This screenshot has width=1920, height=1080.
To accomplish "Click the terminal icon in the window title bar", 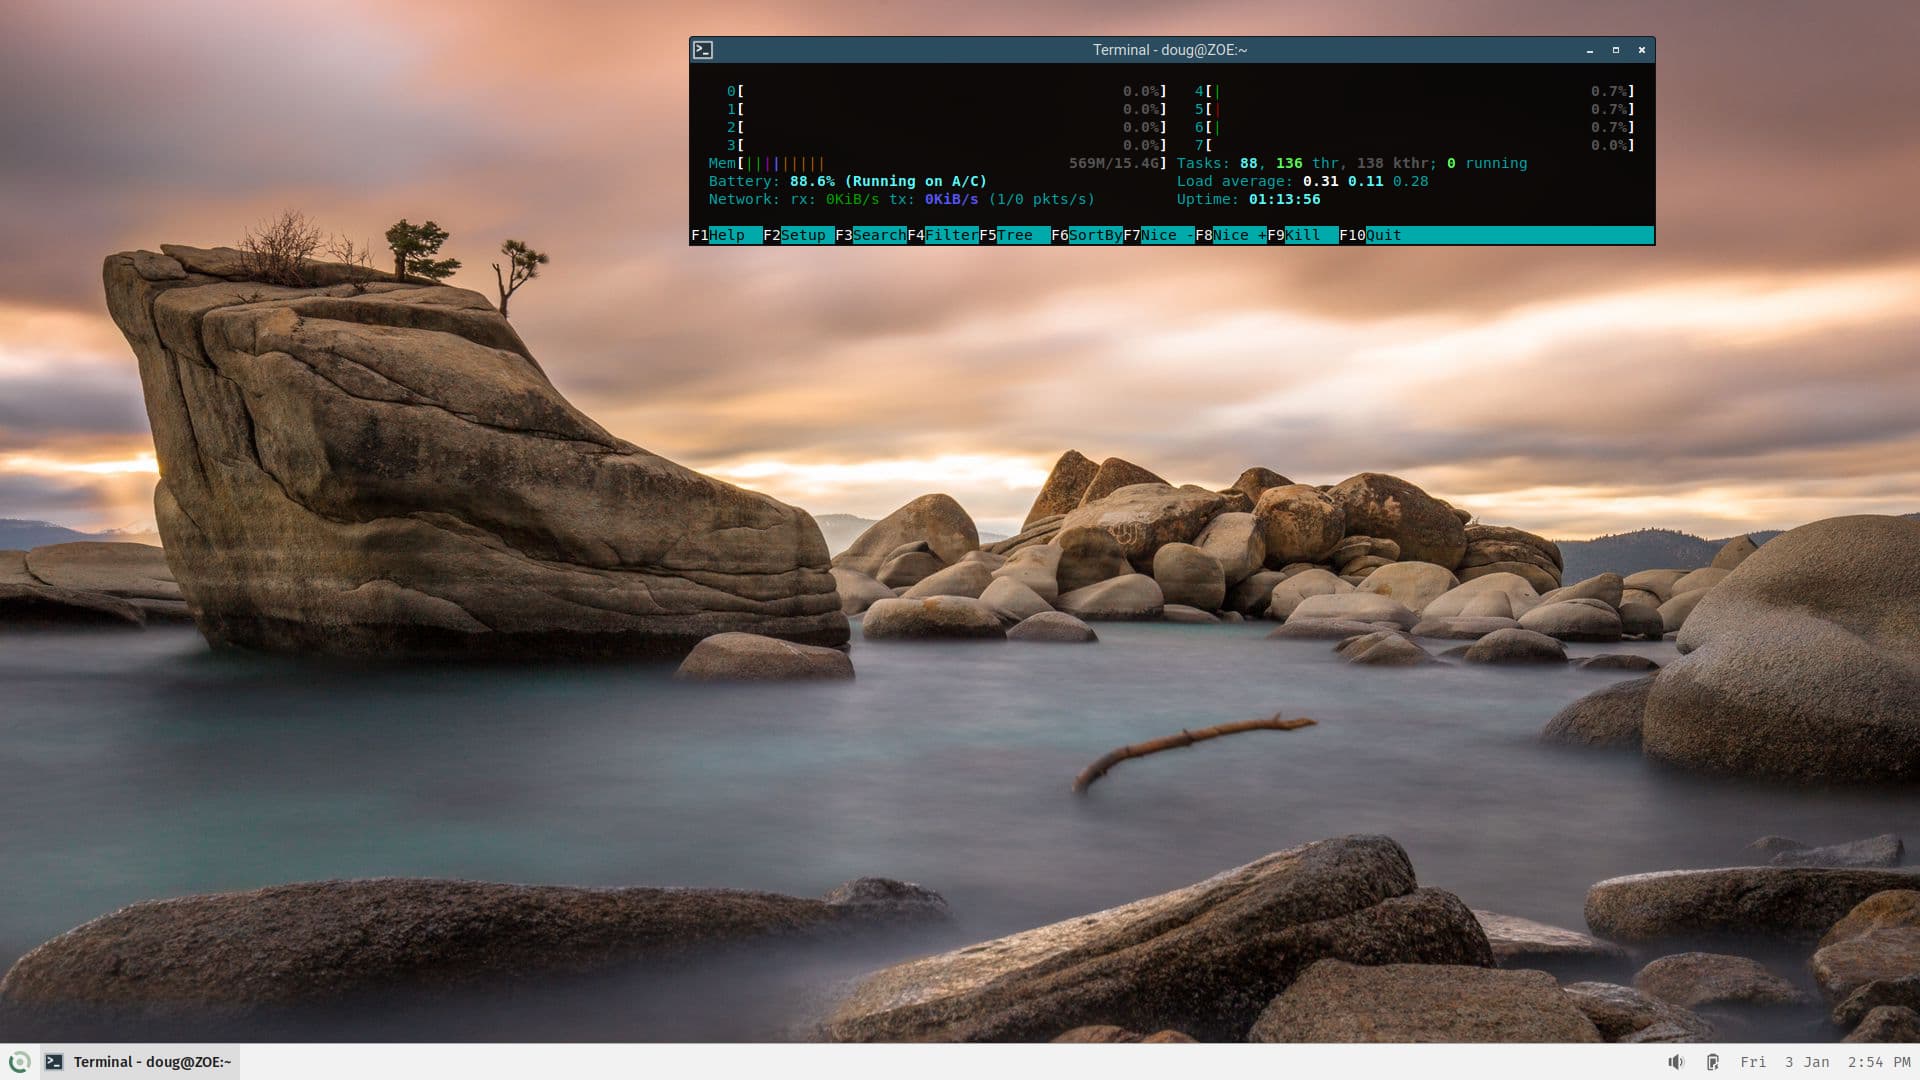I will pyautogui.click(x=703, y=50).
